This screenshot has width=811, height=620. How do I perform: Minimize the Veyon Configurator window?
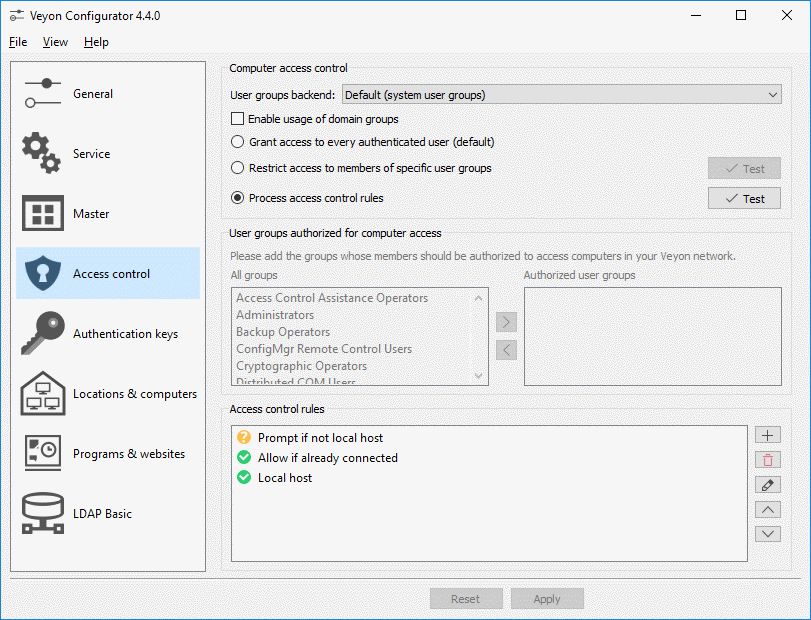point(696,16)
